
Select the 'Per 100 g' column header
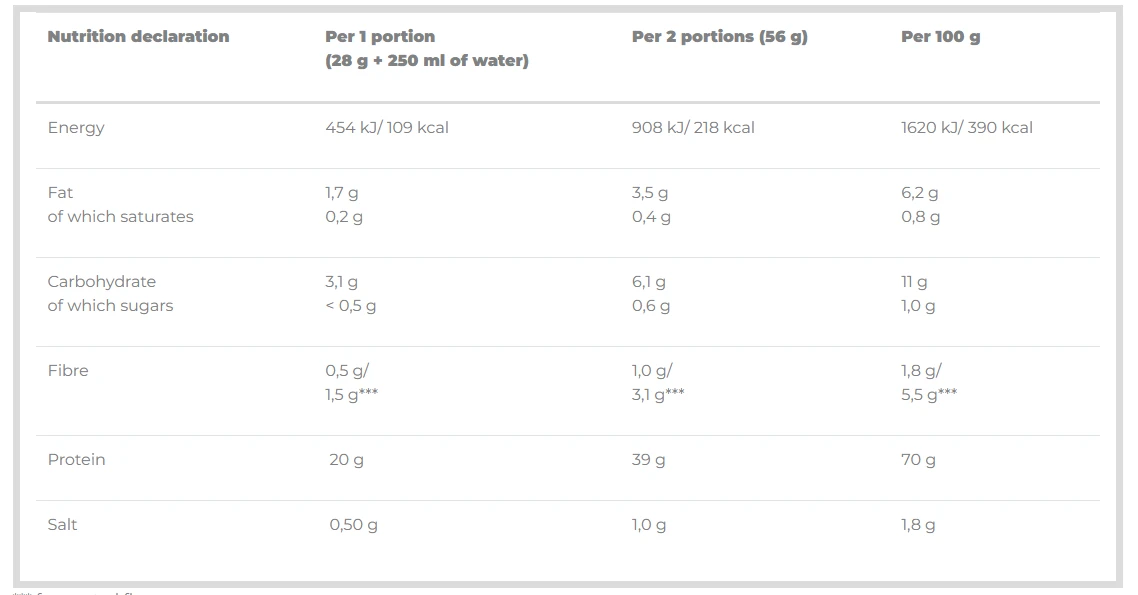[940, 37]
